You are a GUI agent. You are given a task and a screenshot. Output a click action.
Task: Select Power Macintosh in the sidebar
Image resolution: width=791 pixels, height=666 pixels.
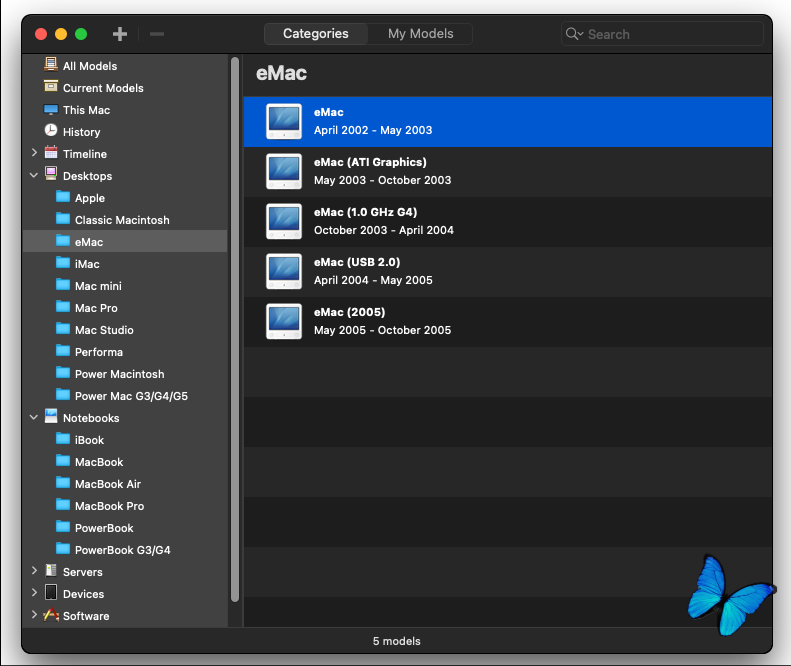pos(125,374)
